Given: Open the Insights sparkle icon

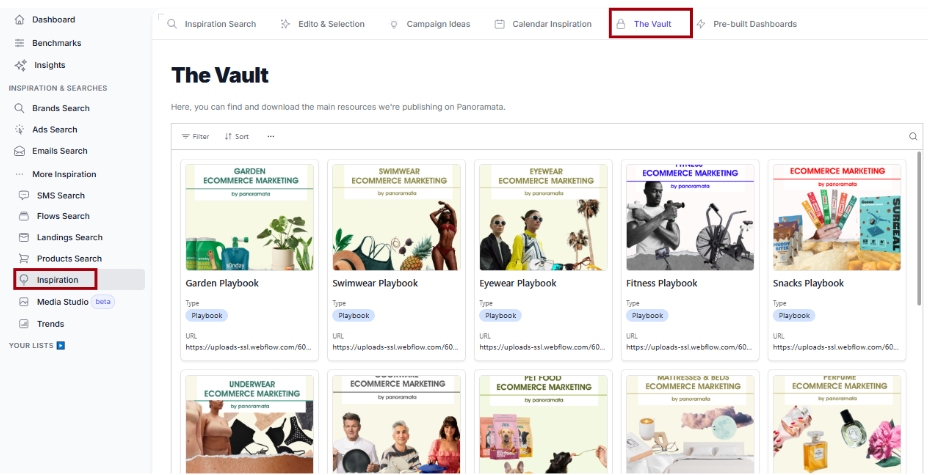Looking at the screenshot, I should click(20, 65).
